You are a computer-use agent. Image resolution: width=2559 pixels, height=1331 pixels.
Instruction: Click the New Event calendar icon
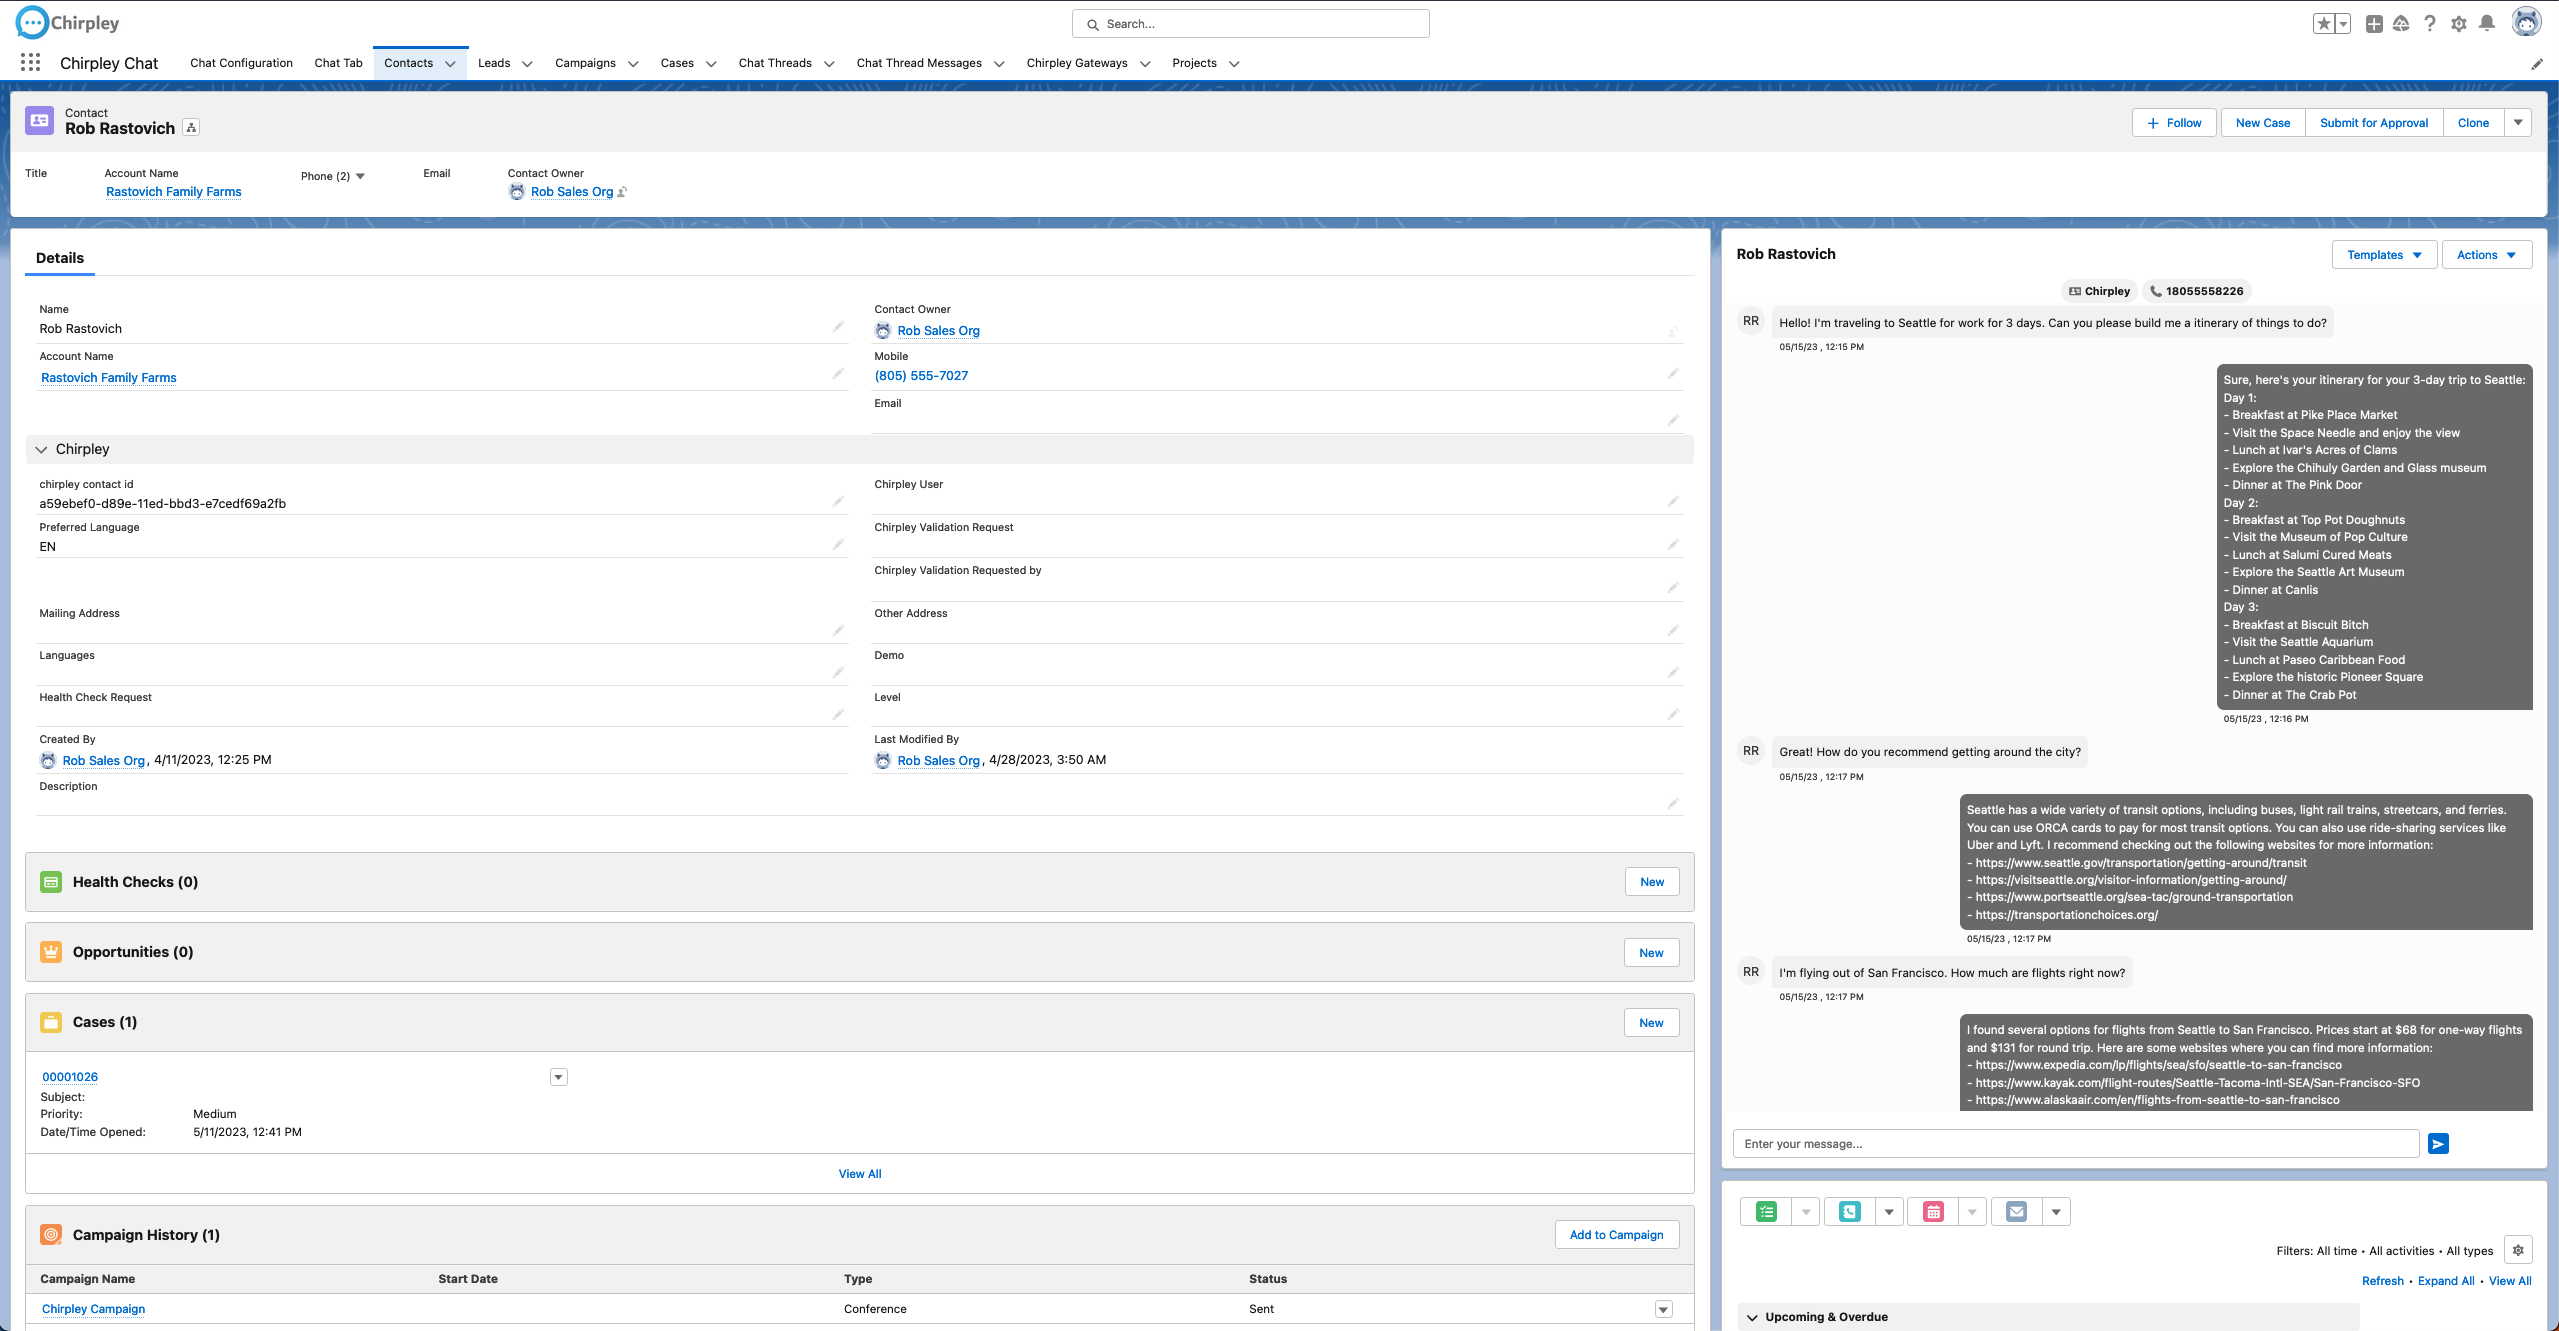click(1933, 1212)
